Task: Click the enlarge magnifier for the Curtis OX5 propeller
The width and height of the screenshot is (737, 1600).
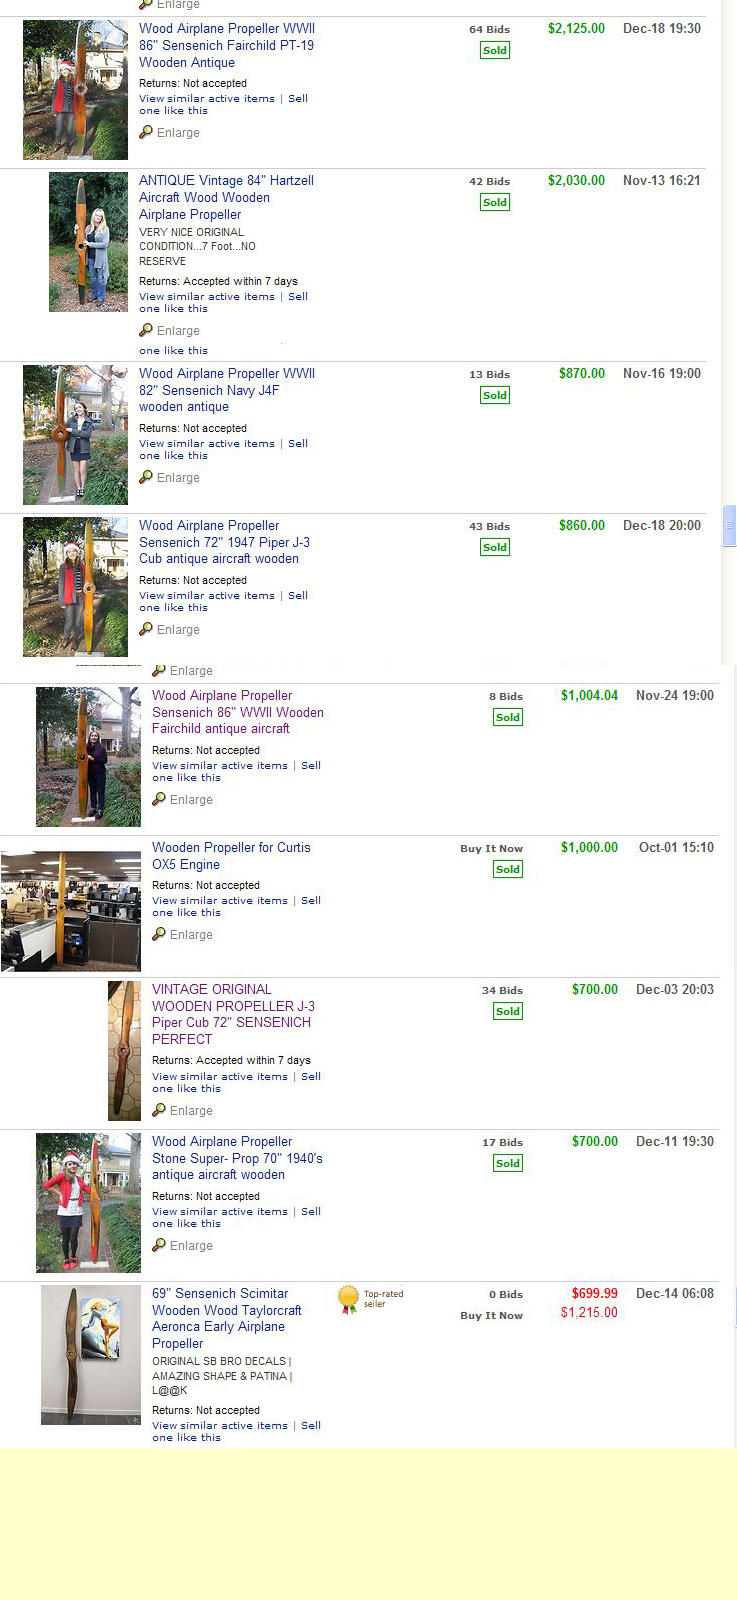Action: pyautogui.click(x=159, y=935)
